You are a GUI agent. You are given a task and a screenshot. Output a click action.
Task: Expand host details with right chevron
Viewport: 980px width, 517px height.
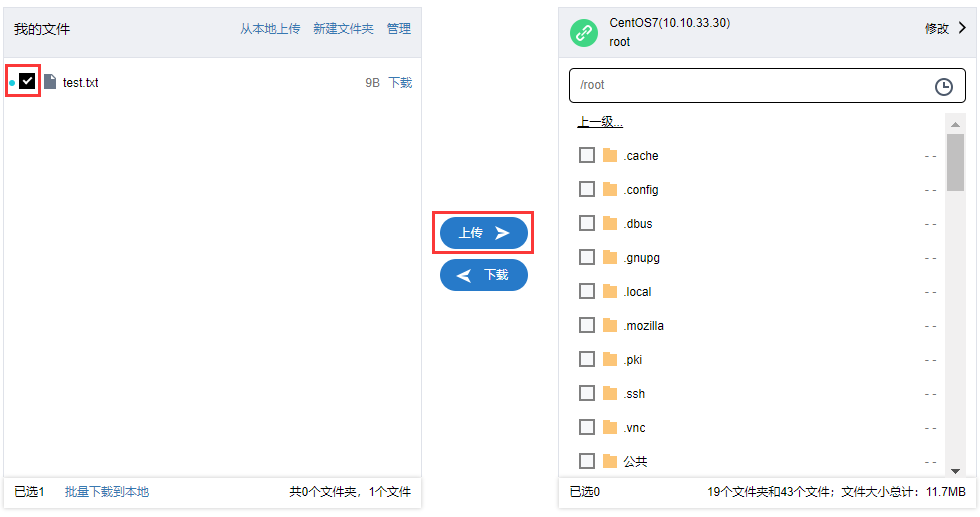click(962, 28)
